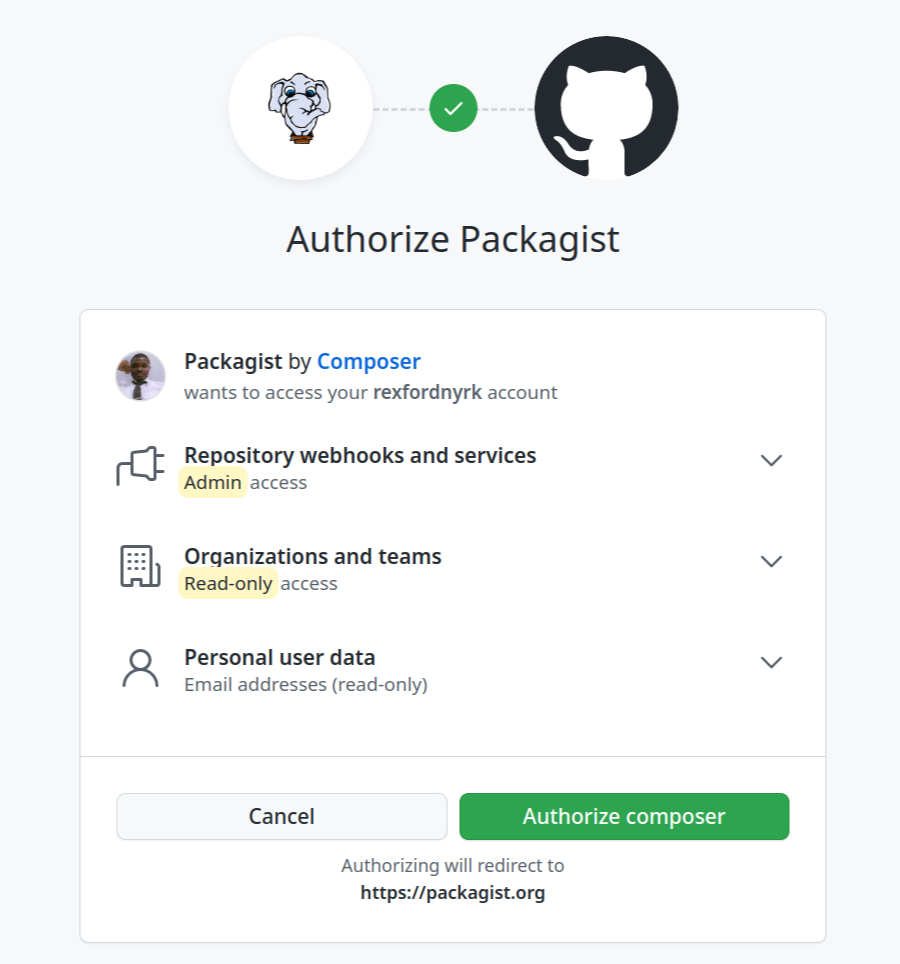Click the highlighted Admin access badge
This screenshot has height=964, width=900.
coord(211,482)
